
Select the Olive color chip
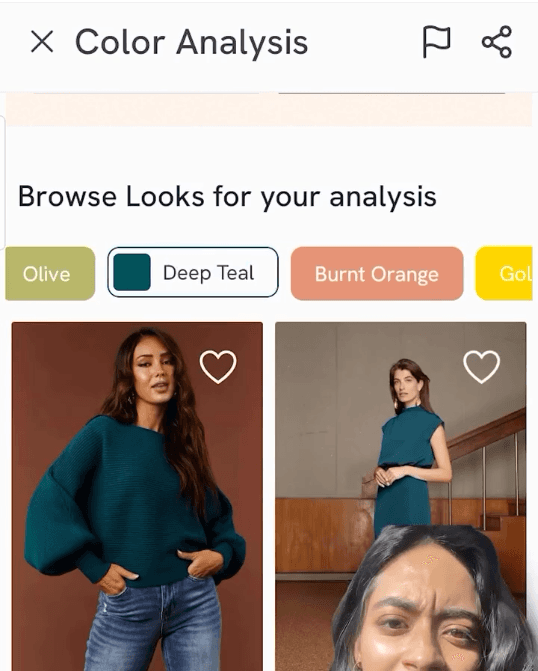pyautogui.click(x=50, y=273)
